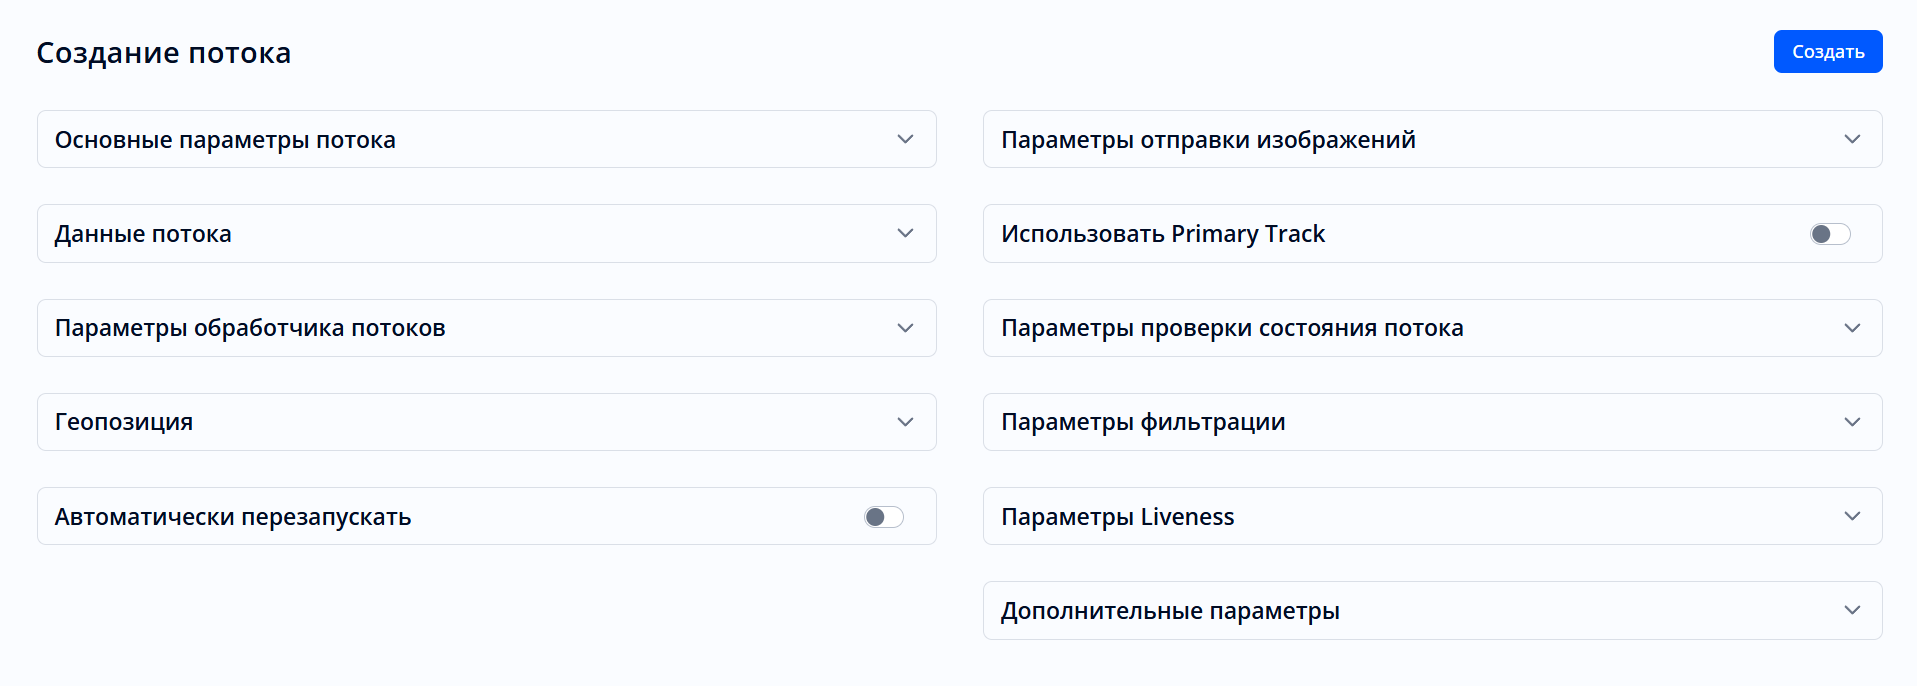Turn on Использовать Primary Track switch
Image resolution: width=1917 pixels, height=686 pixels.
click(x=1830, y=234)
